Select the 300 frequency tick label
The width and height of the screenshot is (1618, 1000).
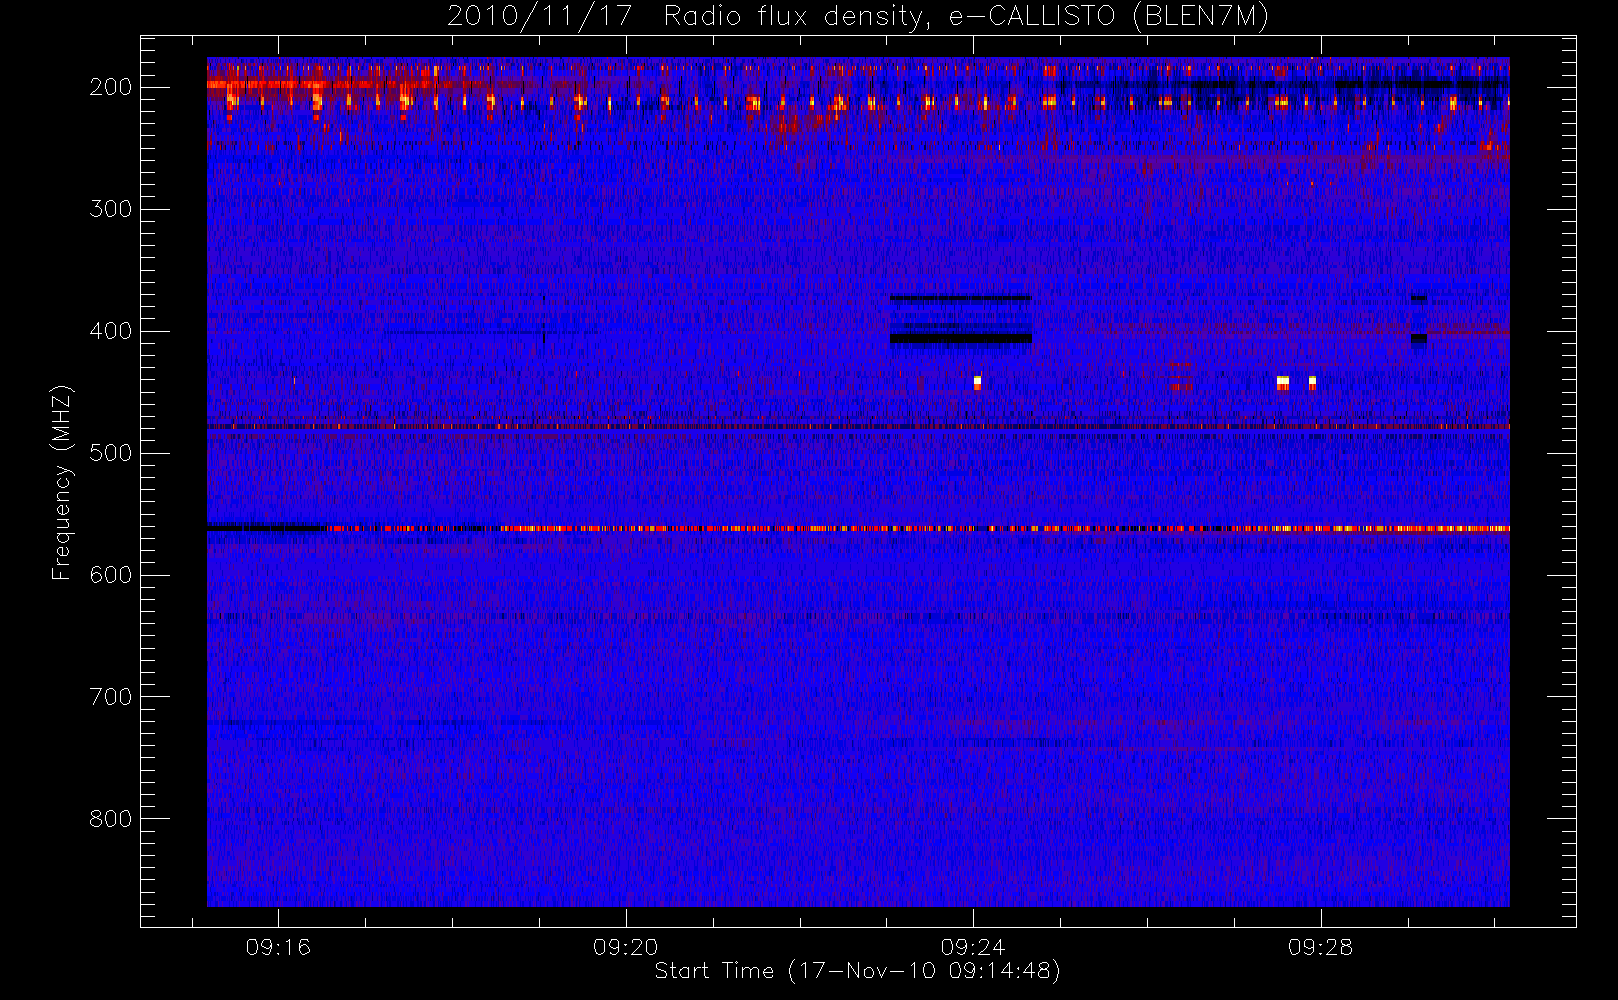tap(110, 209)
